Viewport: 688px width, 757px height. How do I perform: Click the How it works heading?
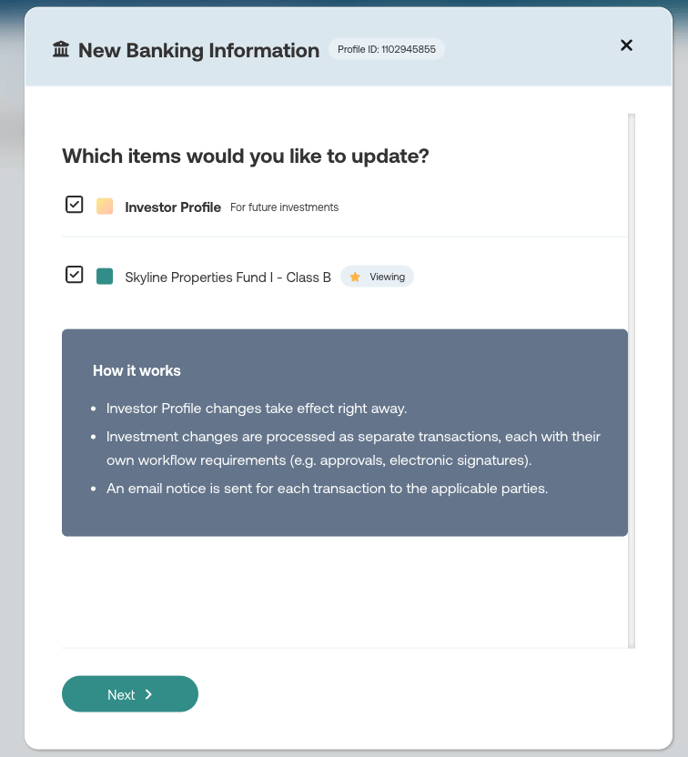pos(137,371)
